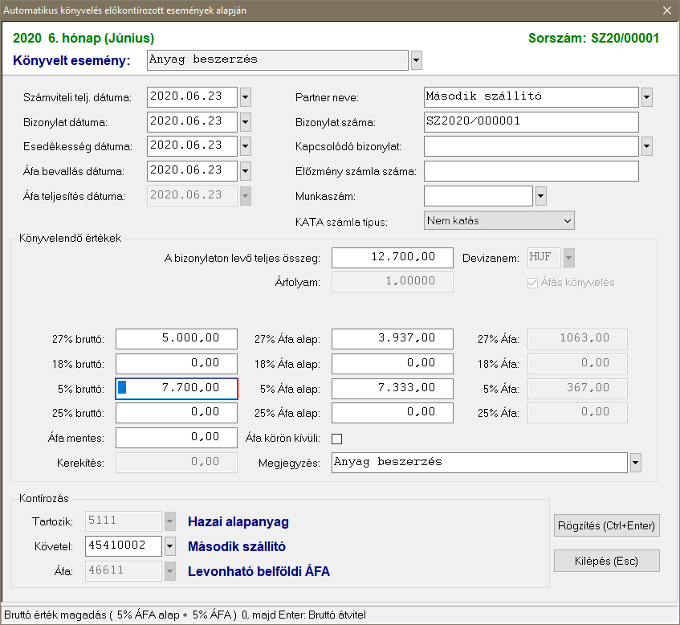Click the Bizonylat száma input field
This screenshot has width=680, height=625.
tap(531, 122)
